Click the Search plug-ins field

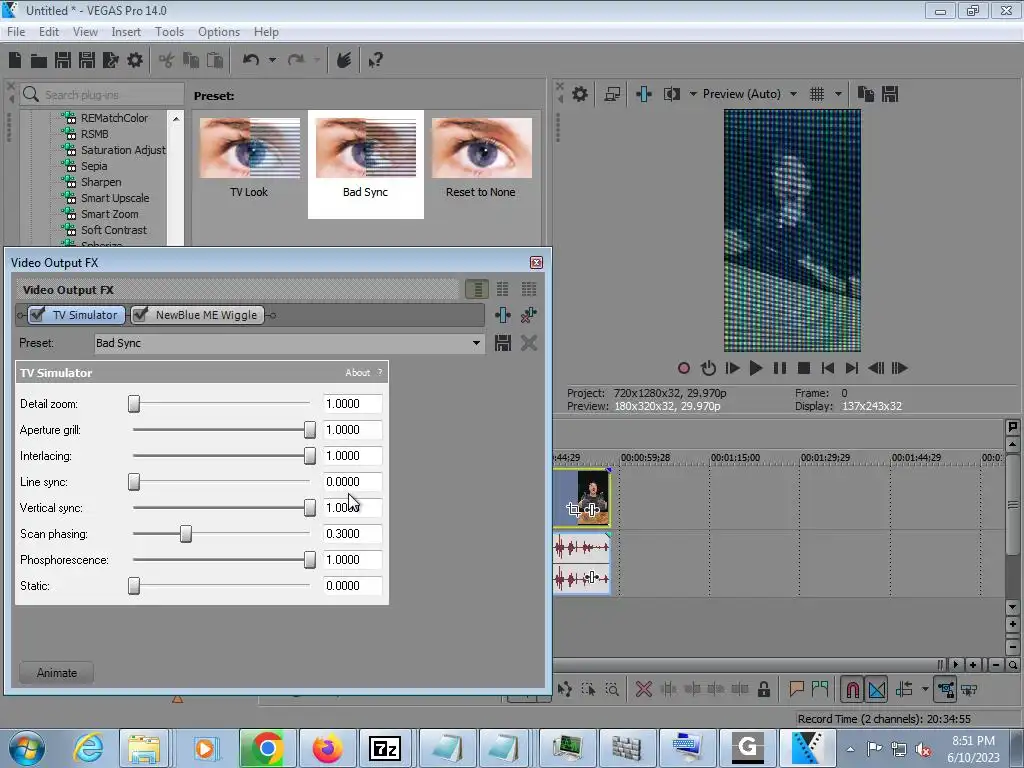pyautogui.click(x=102, y=95)
